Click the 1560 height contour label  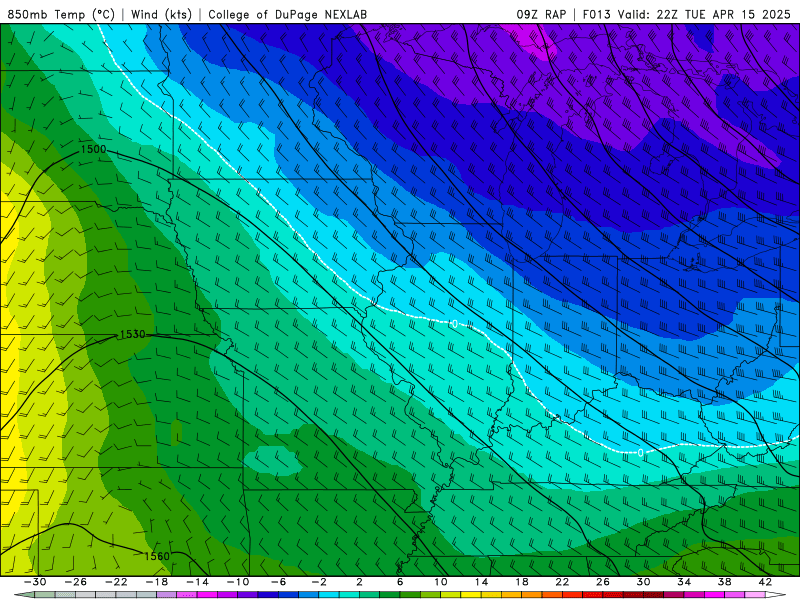[157, 556]
